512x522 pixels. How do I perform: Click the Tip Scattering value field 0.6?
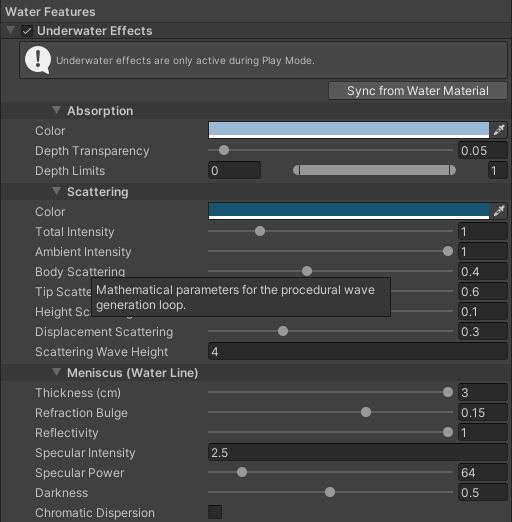coord(483,291)
